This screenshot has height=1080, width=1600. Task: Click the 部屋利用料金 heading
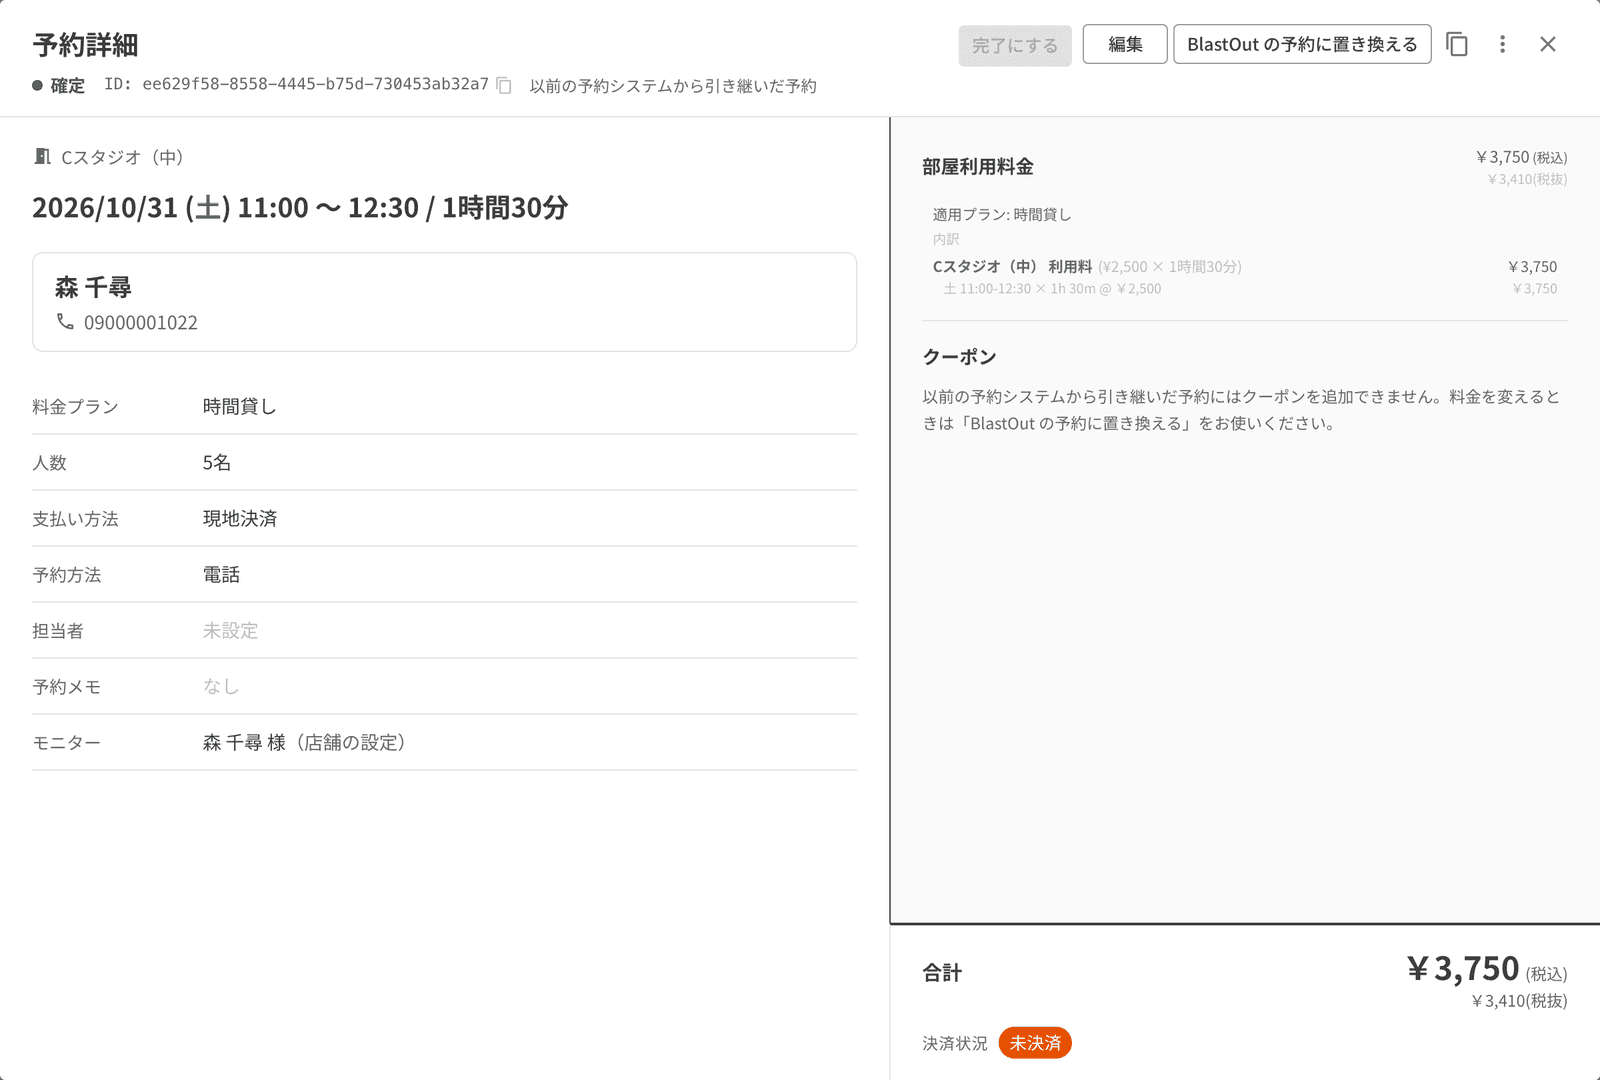pyautogui.click(x=978, y=167)
